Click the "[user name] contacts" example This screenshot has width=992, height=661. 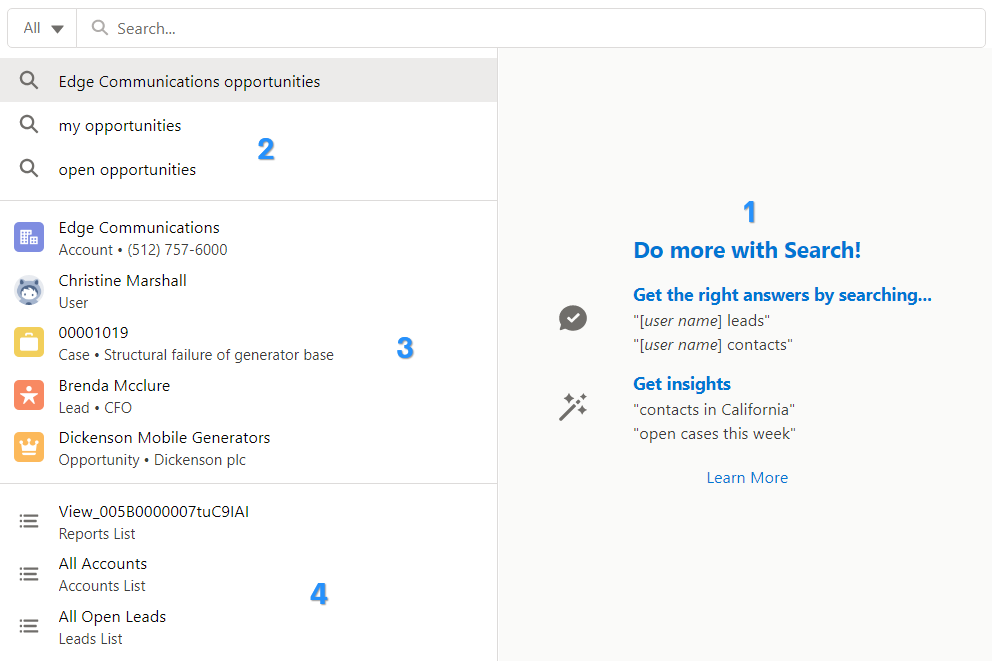tap(713, 345)
